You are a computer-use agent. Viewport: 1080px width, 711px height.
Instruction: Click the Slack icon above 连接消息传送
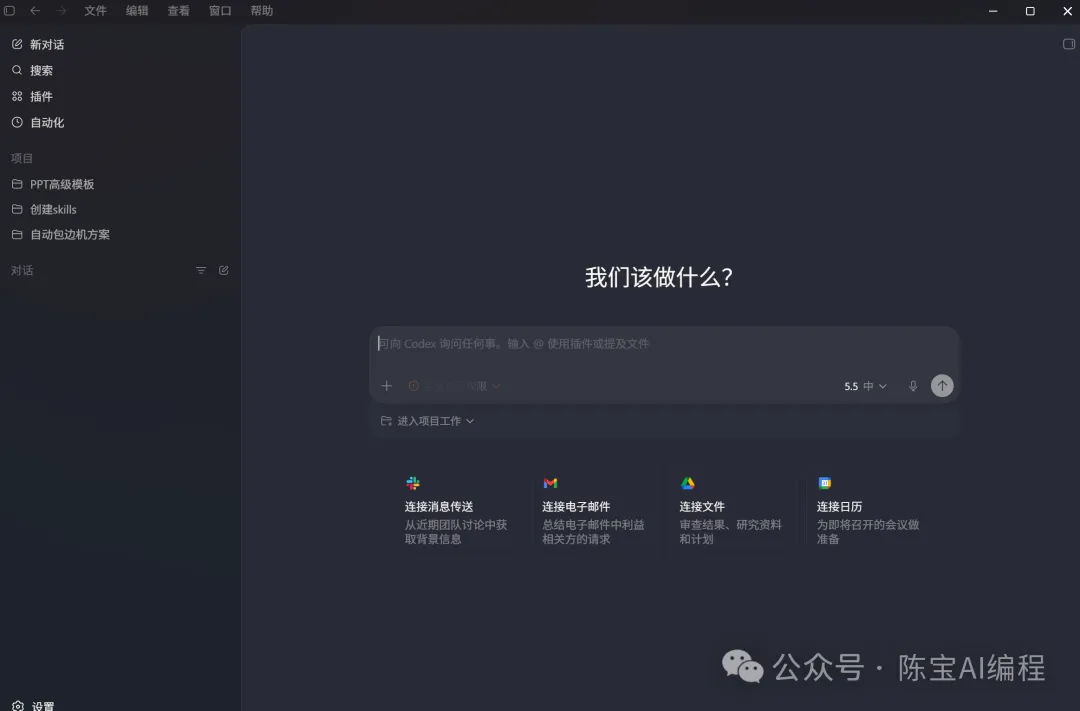pyautogui.click(x=413, y=483)
